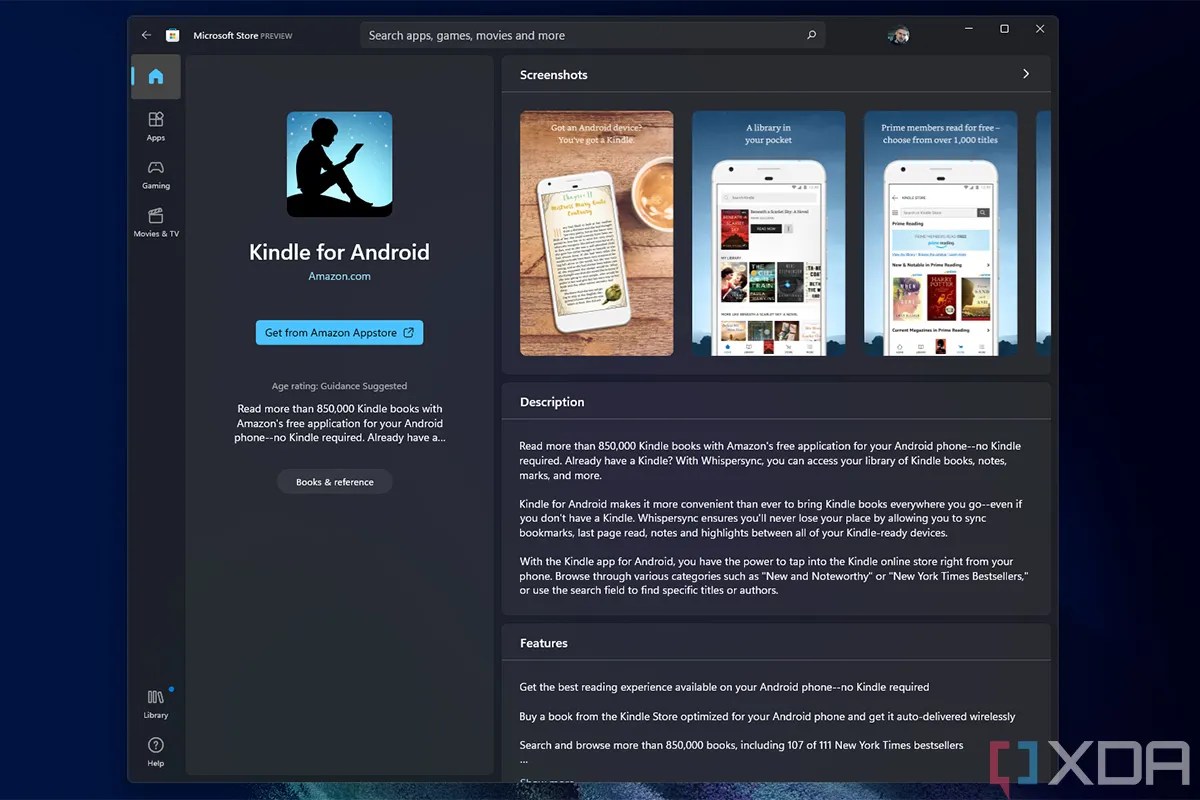The height and width of the screenshot is (800, 1200).
Task: Click 'Search and browse more than 850,000' line
Action: [x=742, y=745]
